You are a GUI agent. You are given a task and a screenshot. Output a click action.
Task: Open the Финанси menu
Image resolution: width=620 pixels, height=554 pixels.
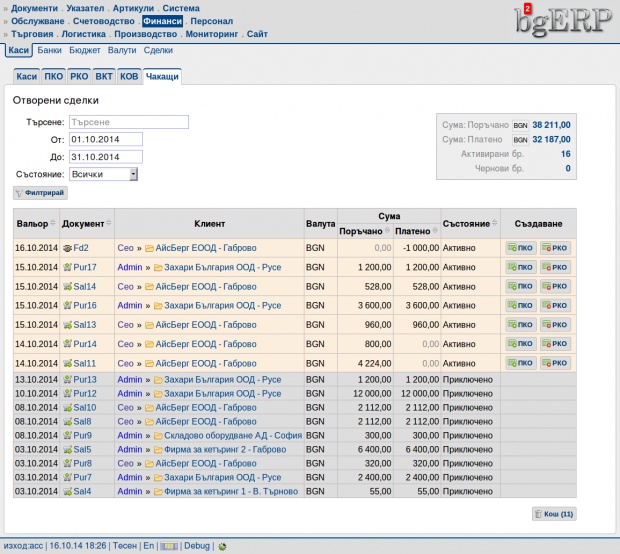163,21
